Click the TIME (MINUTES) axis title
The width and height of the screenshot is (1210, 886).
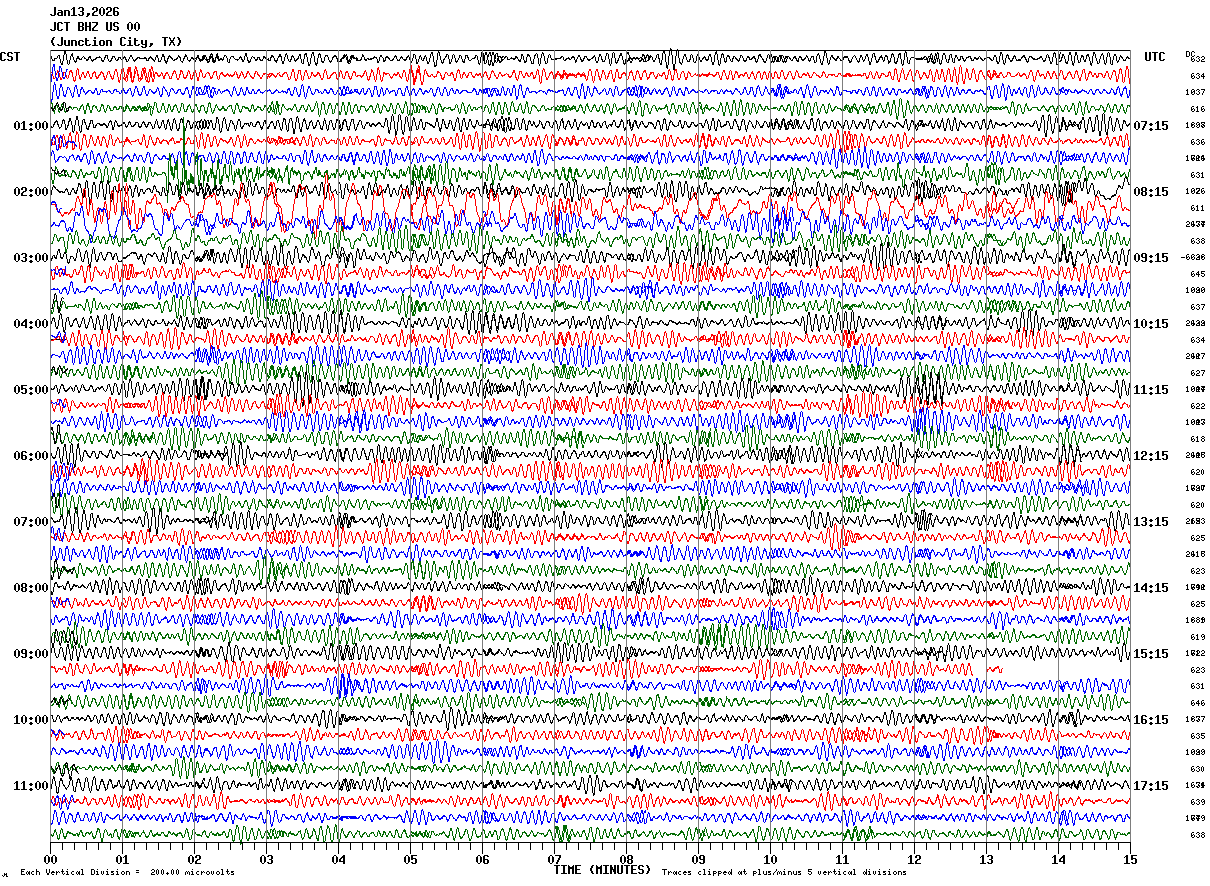602,870
